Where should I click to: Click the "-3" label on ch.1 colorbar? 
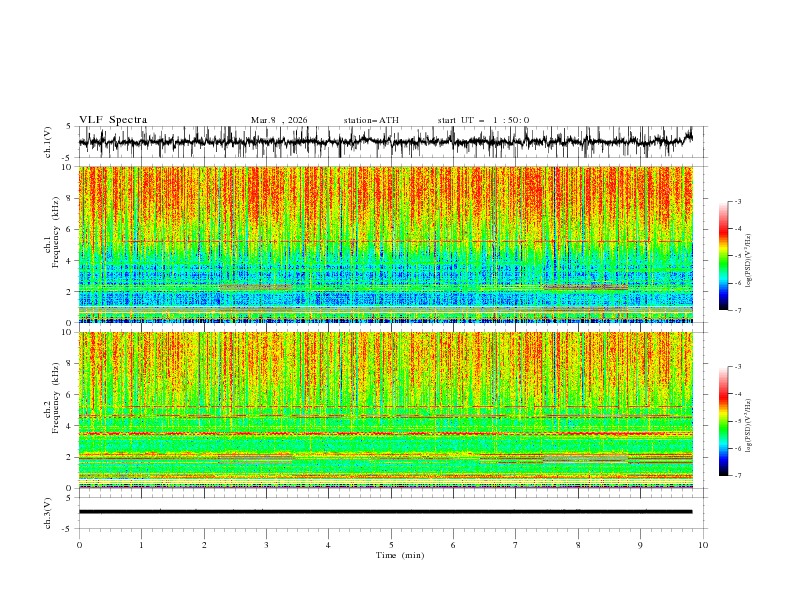click(x=738, y=201)
